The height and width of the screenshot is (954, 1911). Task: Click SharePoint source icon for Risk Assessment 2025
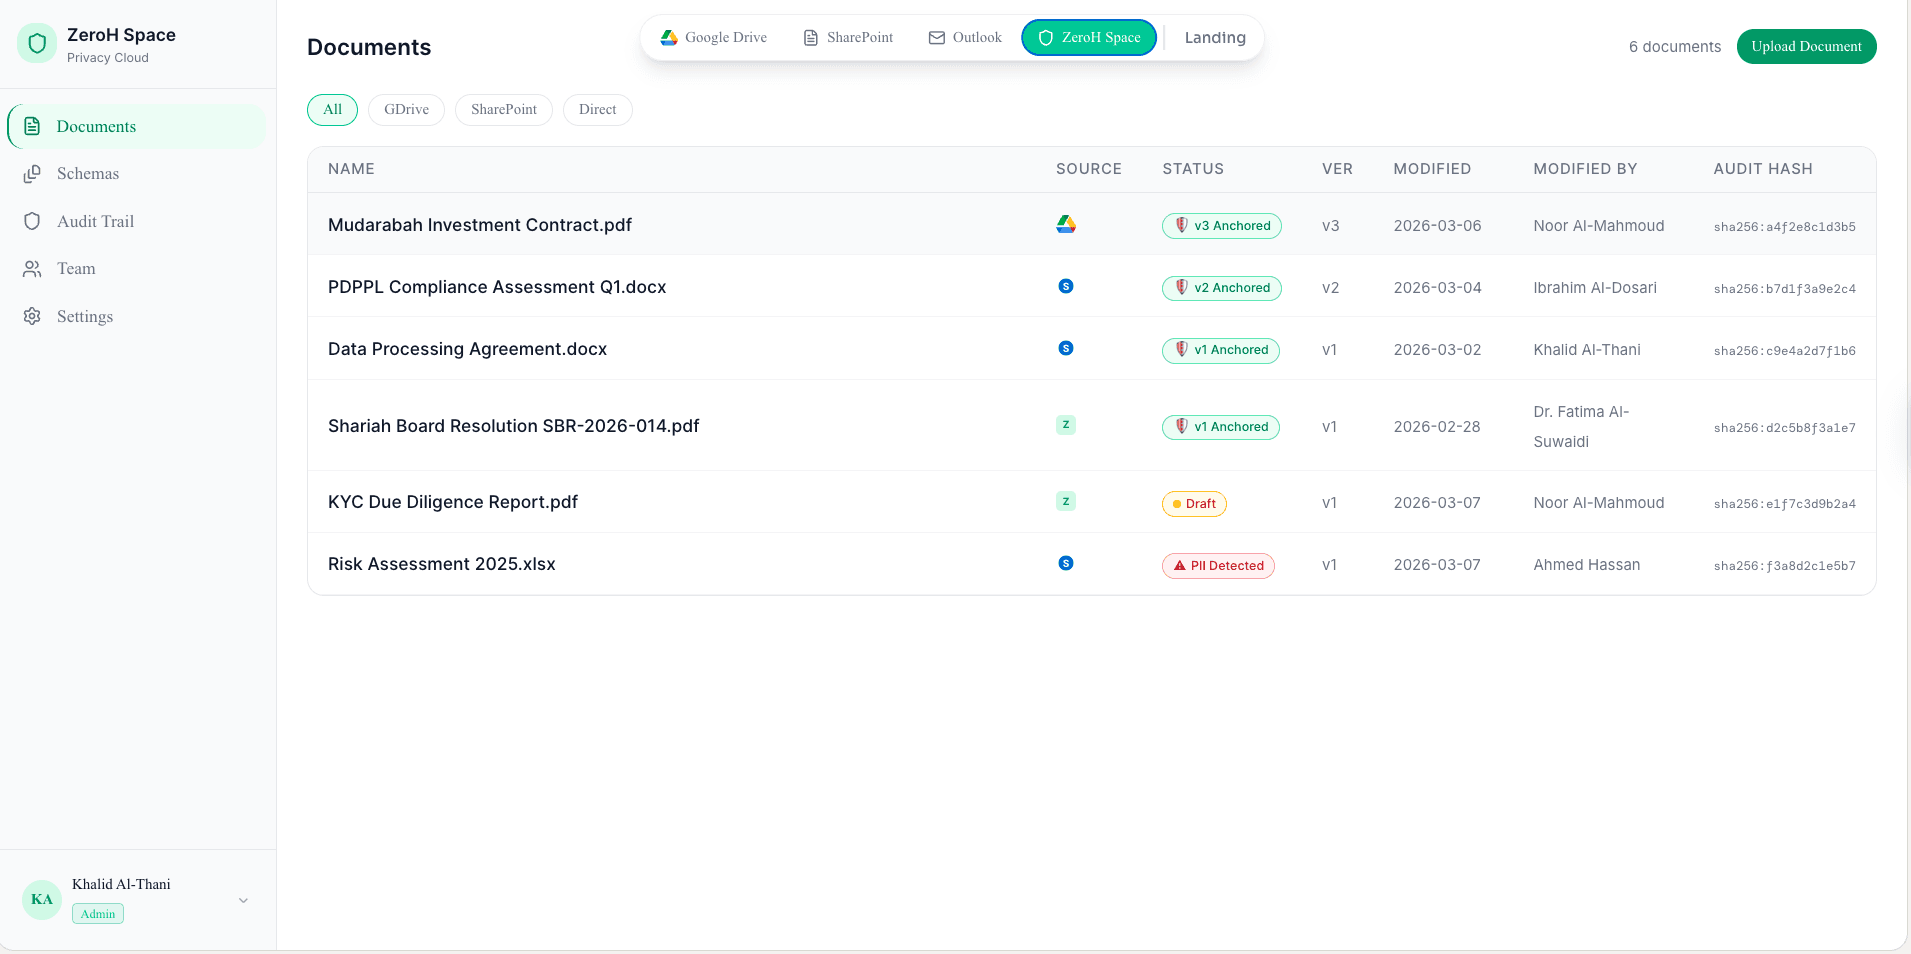1066,563
